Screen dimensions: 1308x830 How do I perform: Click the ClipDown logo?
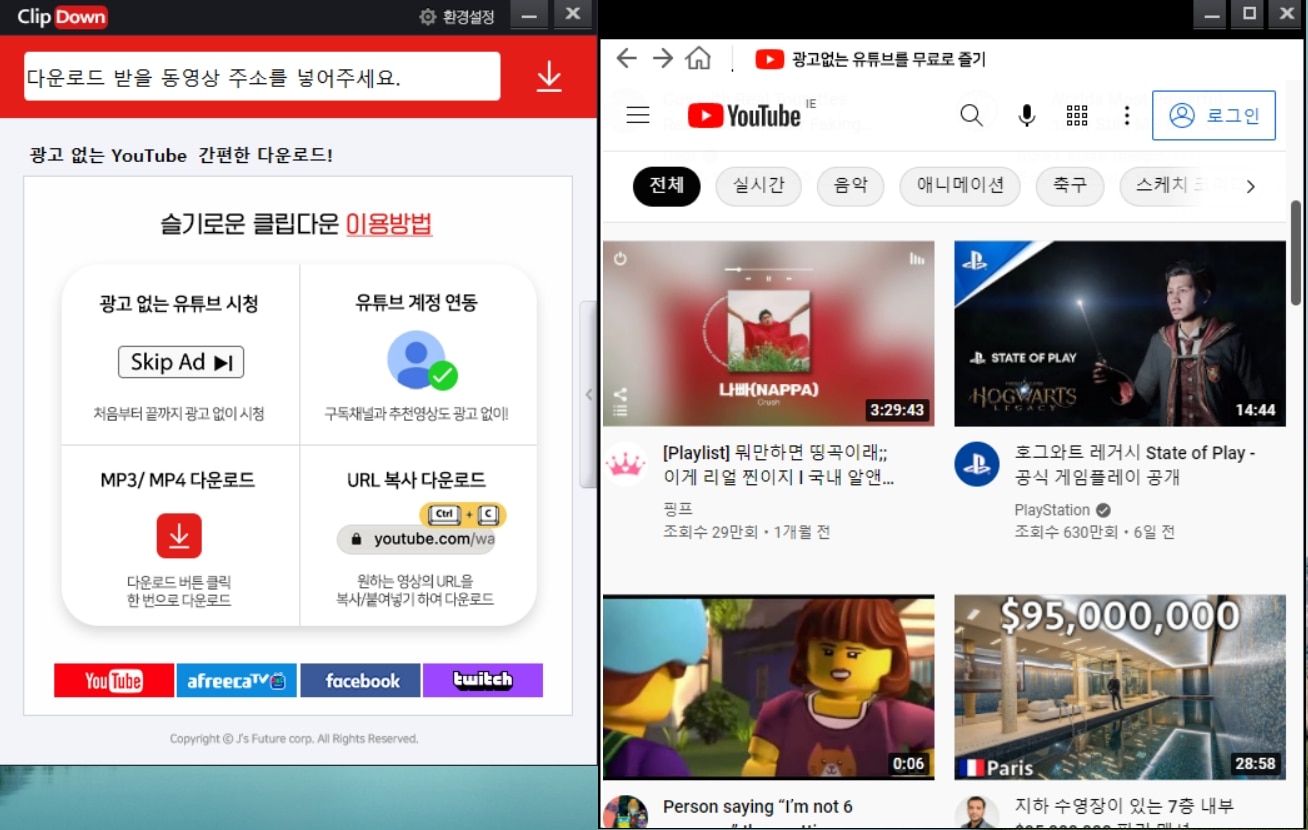(x=62, y=17)
